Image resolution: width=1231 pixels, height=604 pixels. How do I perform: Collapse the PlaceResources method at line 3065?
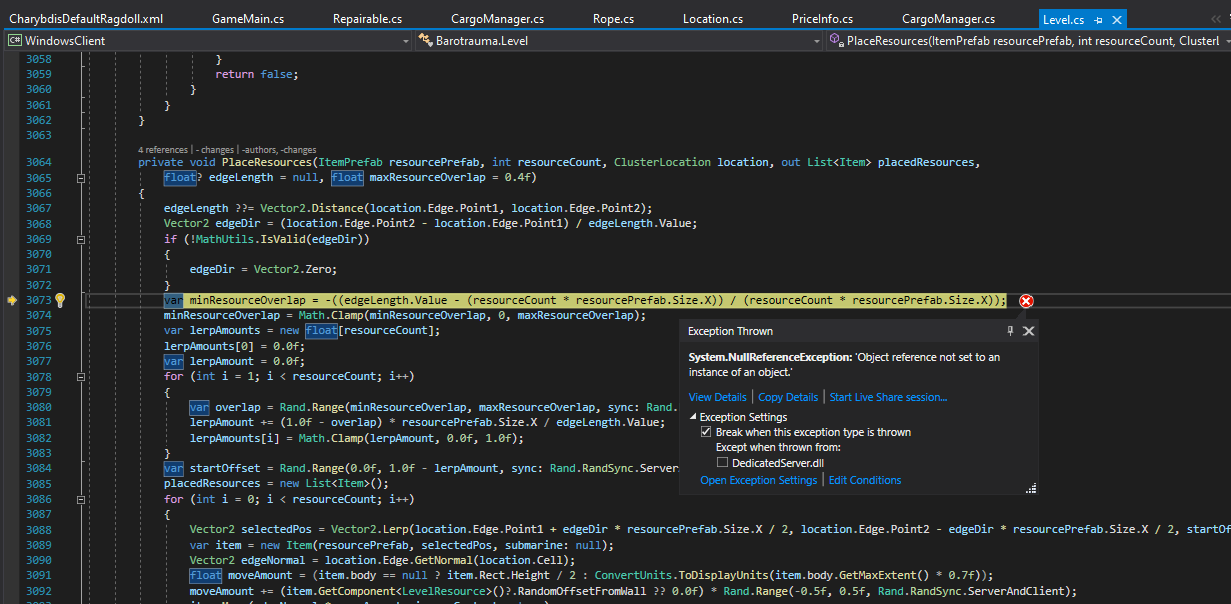pos(81,178)
